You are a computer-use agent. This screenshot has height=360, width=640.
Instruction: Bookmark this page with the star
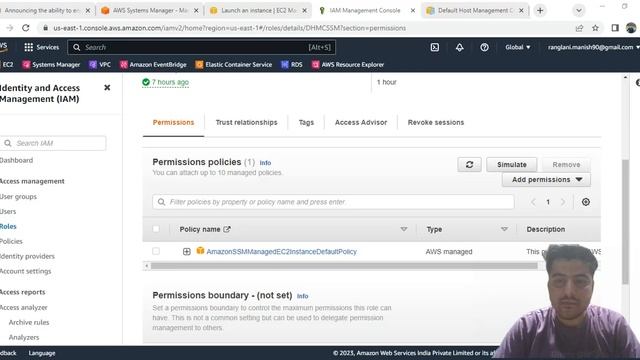coord(596,28)
